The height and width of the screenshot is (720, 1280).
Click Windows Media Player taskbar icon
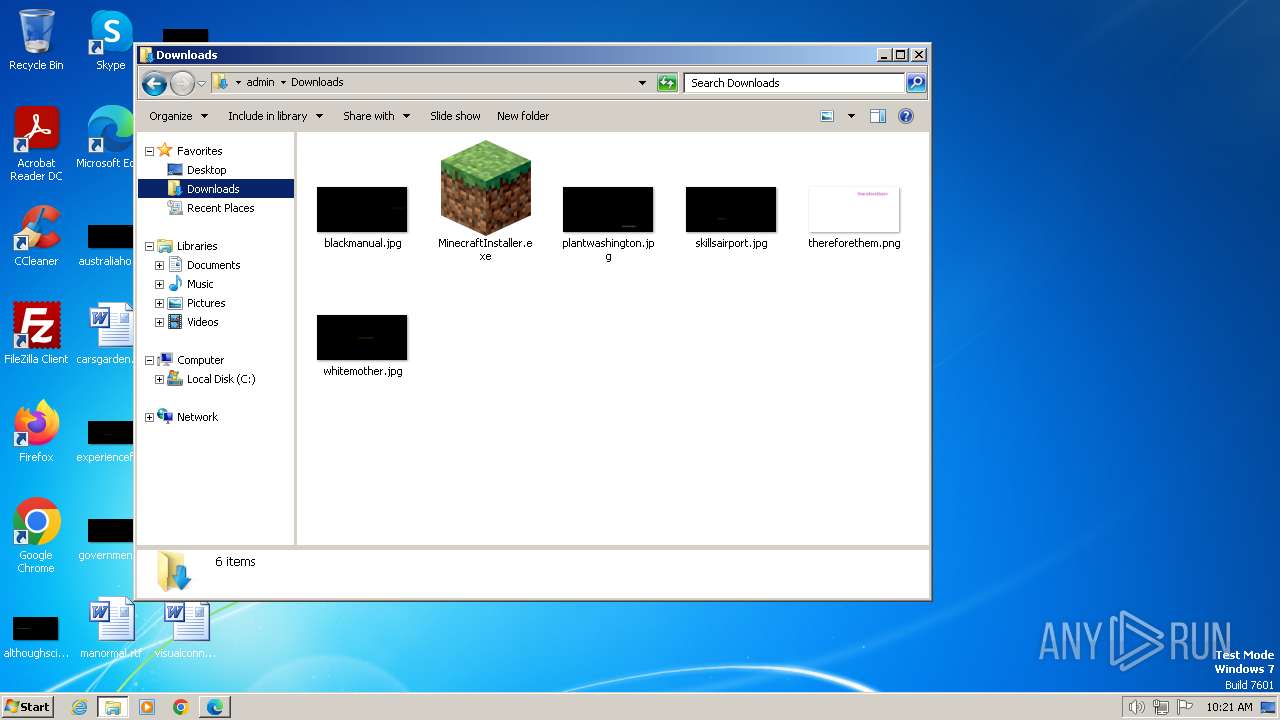point(147,707)
